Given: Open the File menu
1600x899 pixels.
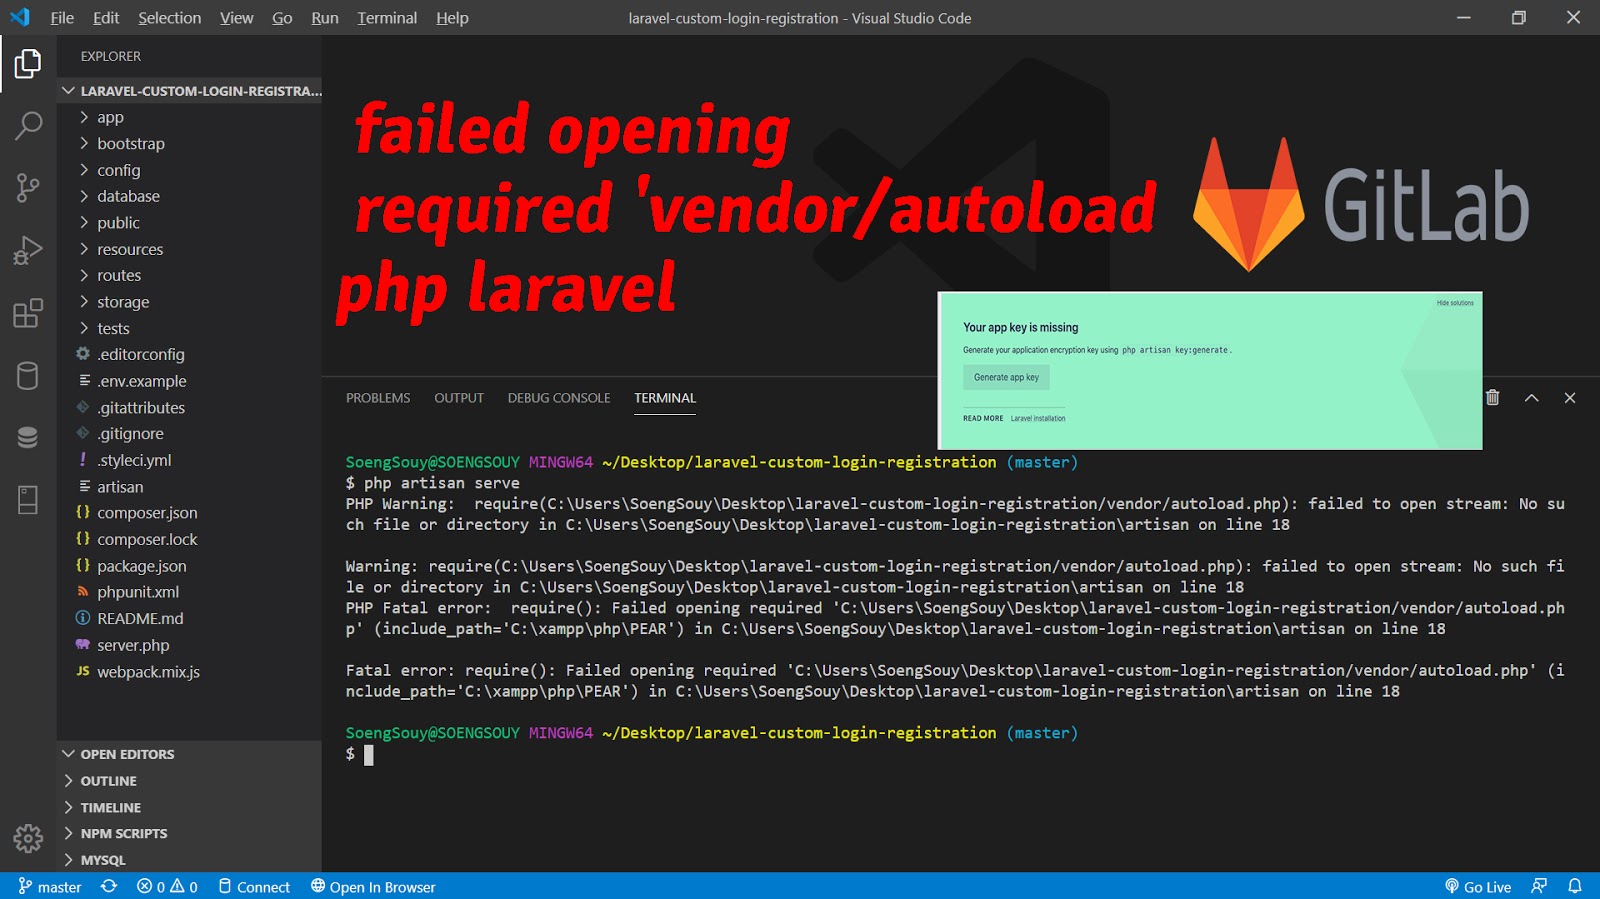Looking at the screenshot, I should 62,18.
